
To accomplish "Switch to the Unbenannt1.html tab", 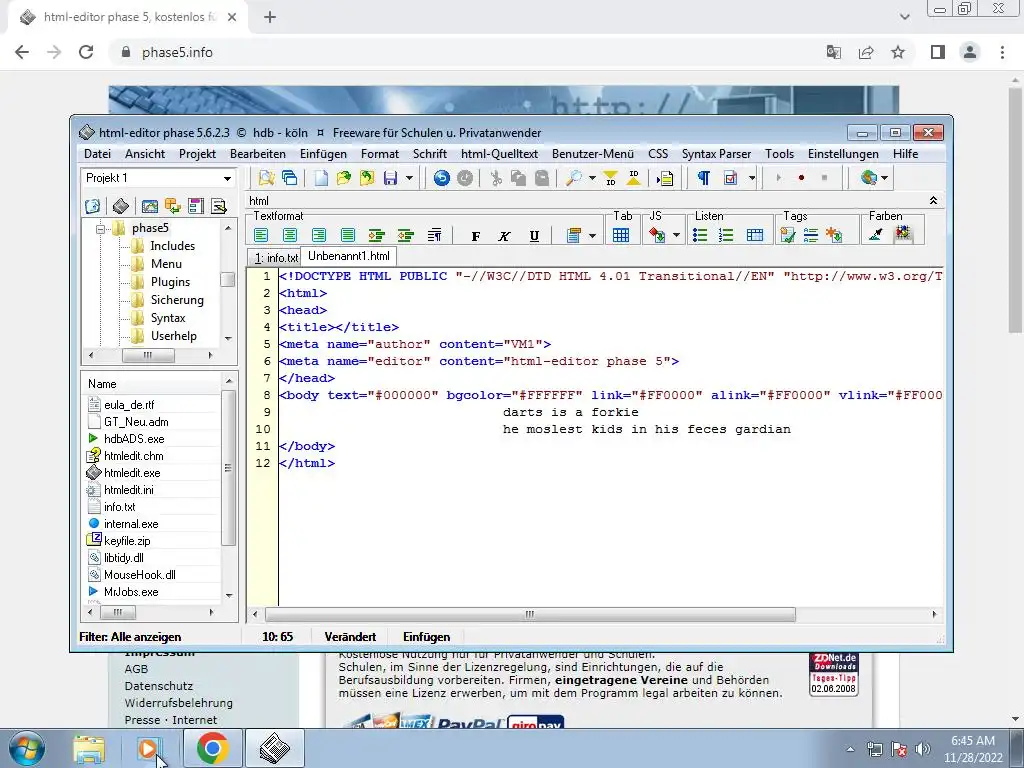I will [x=349, y=256].
